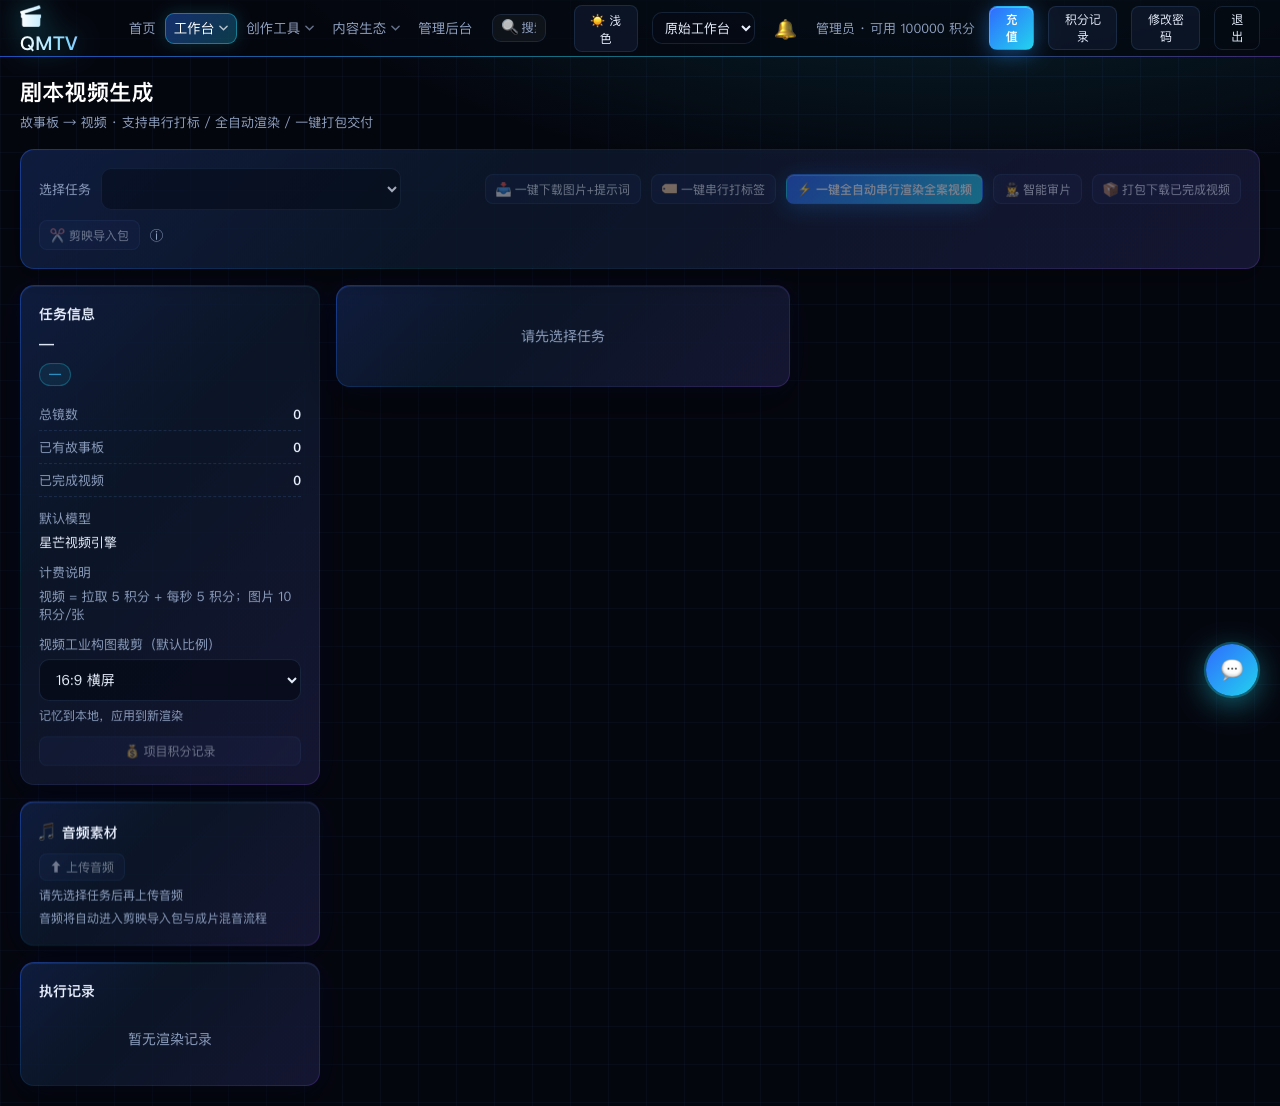This screenshot has height=1106, width=1280.
Task: Open the 项目积分记录 button
Action: pos(170,751)
